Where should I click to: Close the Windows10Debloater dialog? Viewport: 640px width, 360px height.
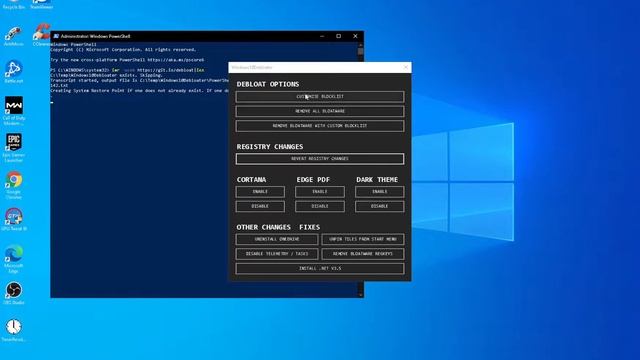pyautogui.click(x=406, y=67)
